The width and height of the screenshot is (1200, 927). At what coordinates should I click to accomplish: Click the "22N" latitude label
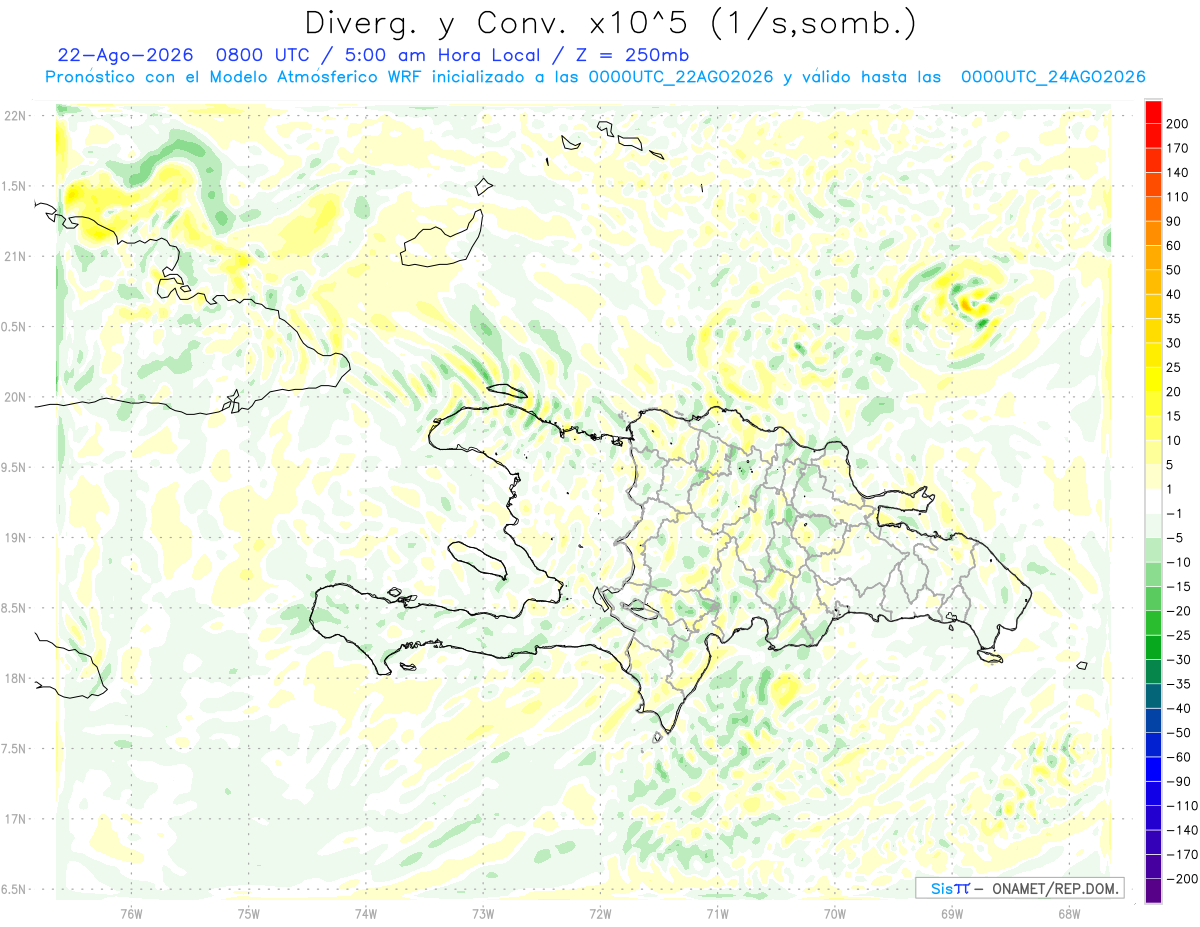[x=14, y=116]
